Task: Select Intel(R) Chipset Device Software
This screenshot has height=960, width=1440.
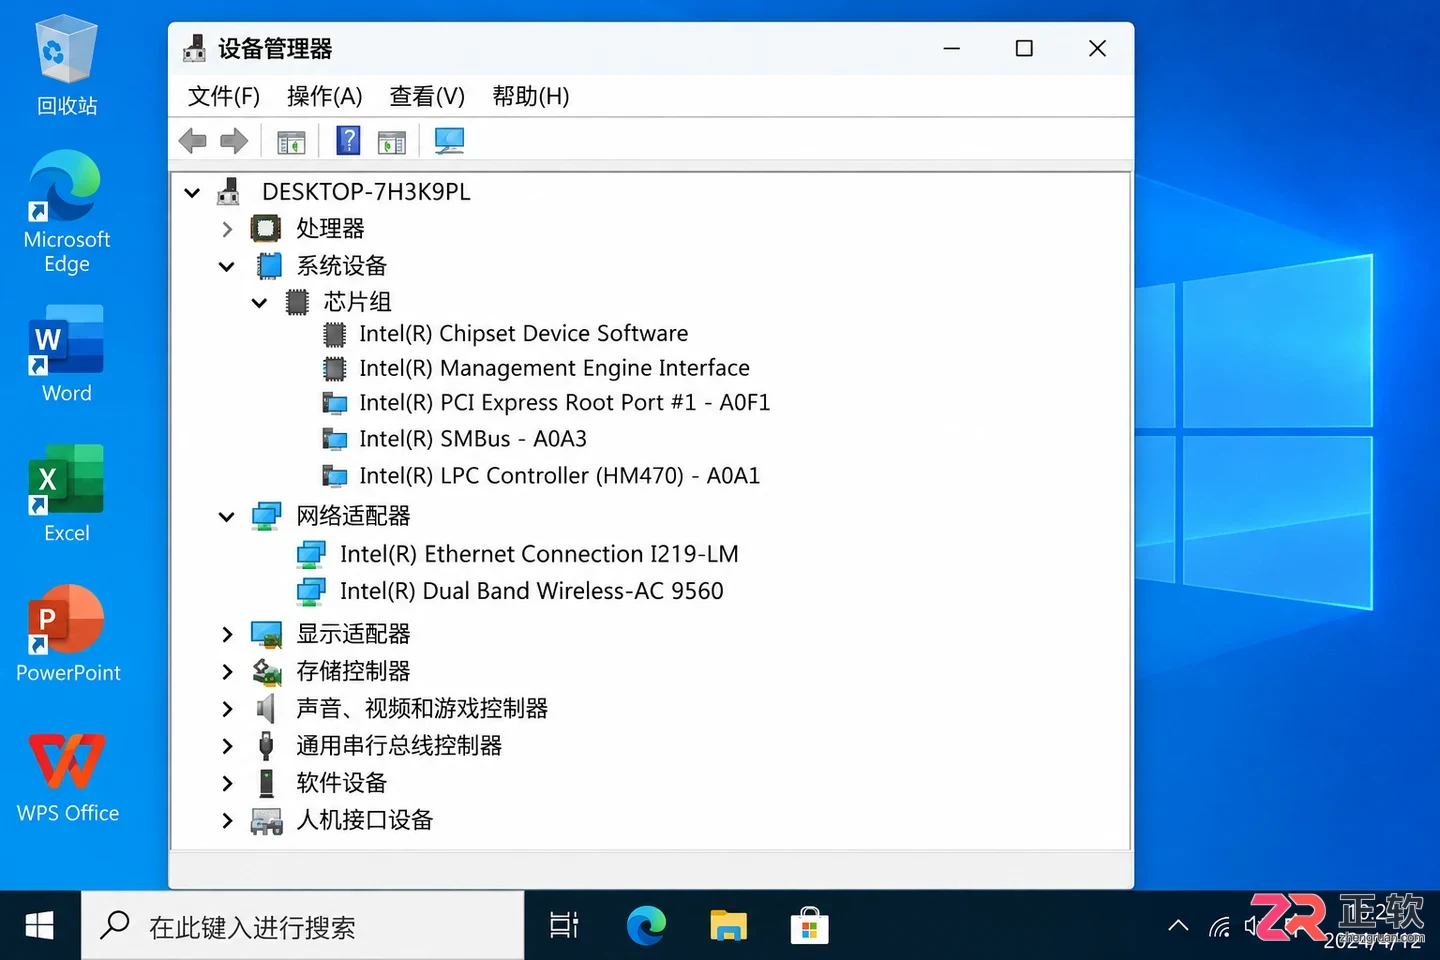Action: 506,333
